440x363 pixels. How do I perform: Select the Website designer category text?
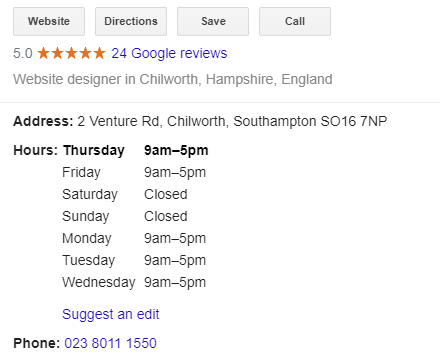click(173, 79)
